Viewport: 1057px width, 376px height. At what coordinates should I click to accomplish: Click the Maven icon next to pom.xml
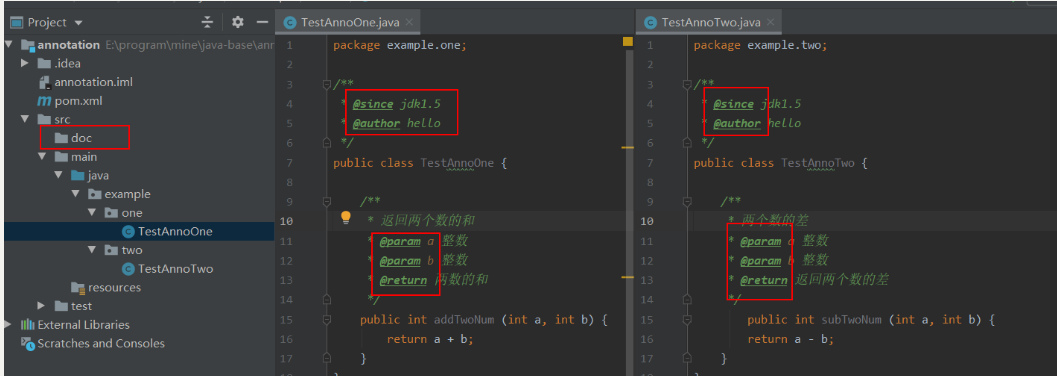coord(44,101)
